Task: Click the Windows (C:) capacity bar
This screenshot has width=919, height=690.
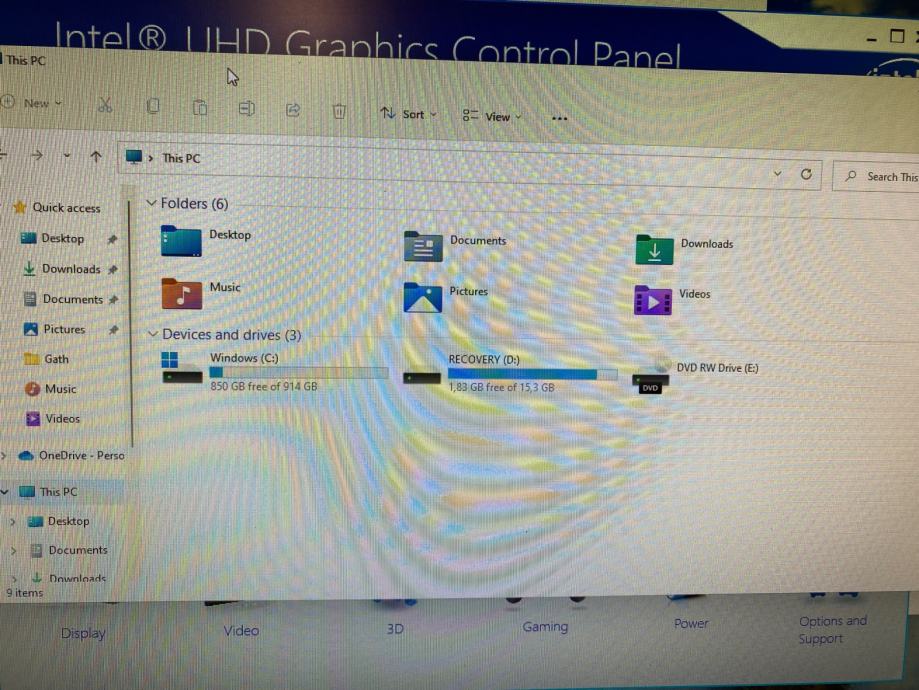Action: [x=299, y=372]
